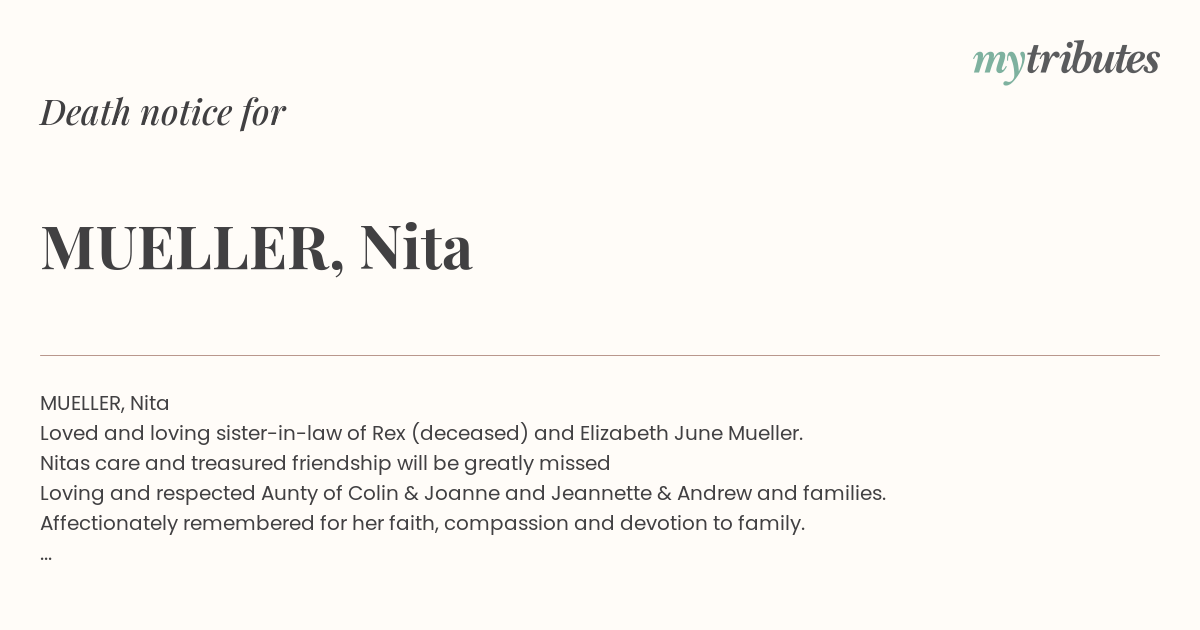Click the horizontal divider line
Screen dimensions: 1200x630
click(x=600, y=355)
